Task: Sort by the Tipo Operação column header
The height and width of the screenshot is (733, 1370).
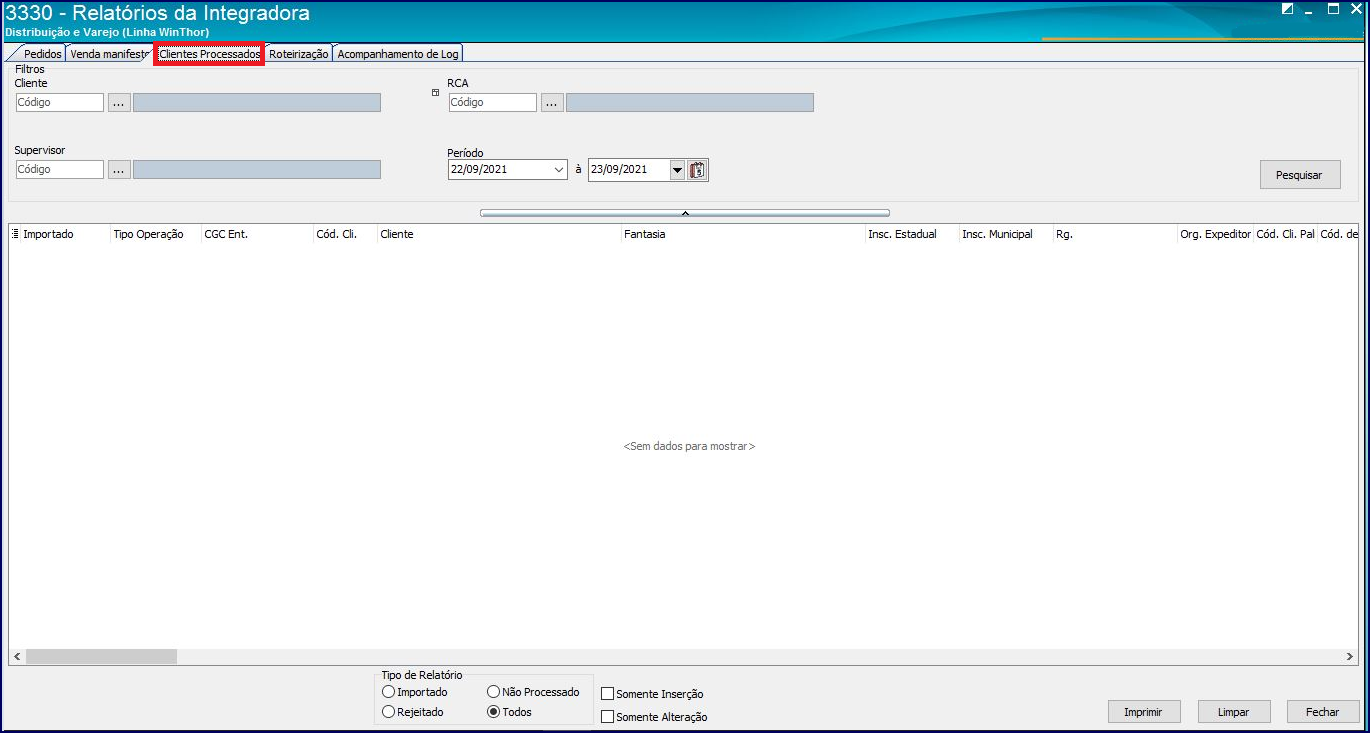Action: pyautogui.click(x=155, y=234)
